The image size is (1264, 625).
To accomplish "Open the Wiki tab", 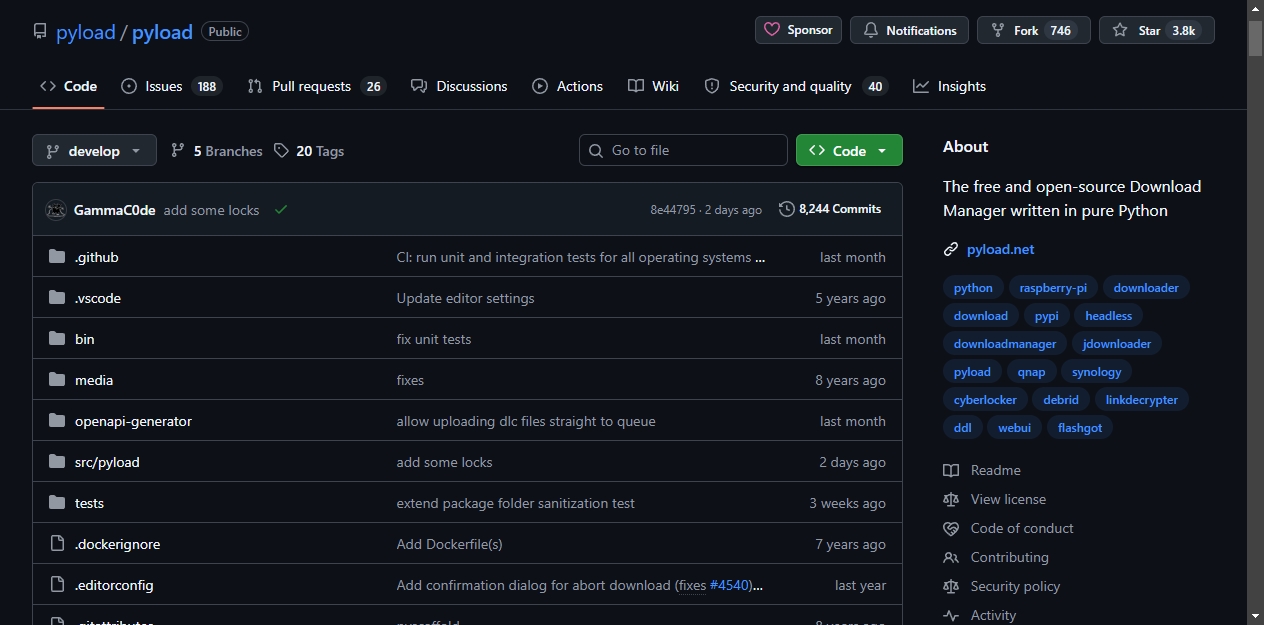I will pos(654,86).
